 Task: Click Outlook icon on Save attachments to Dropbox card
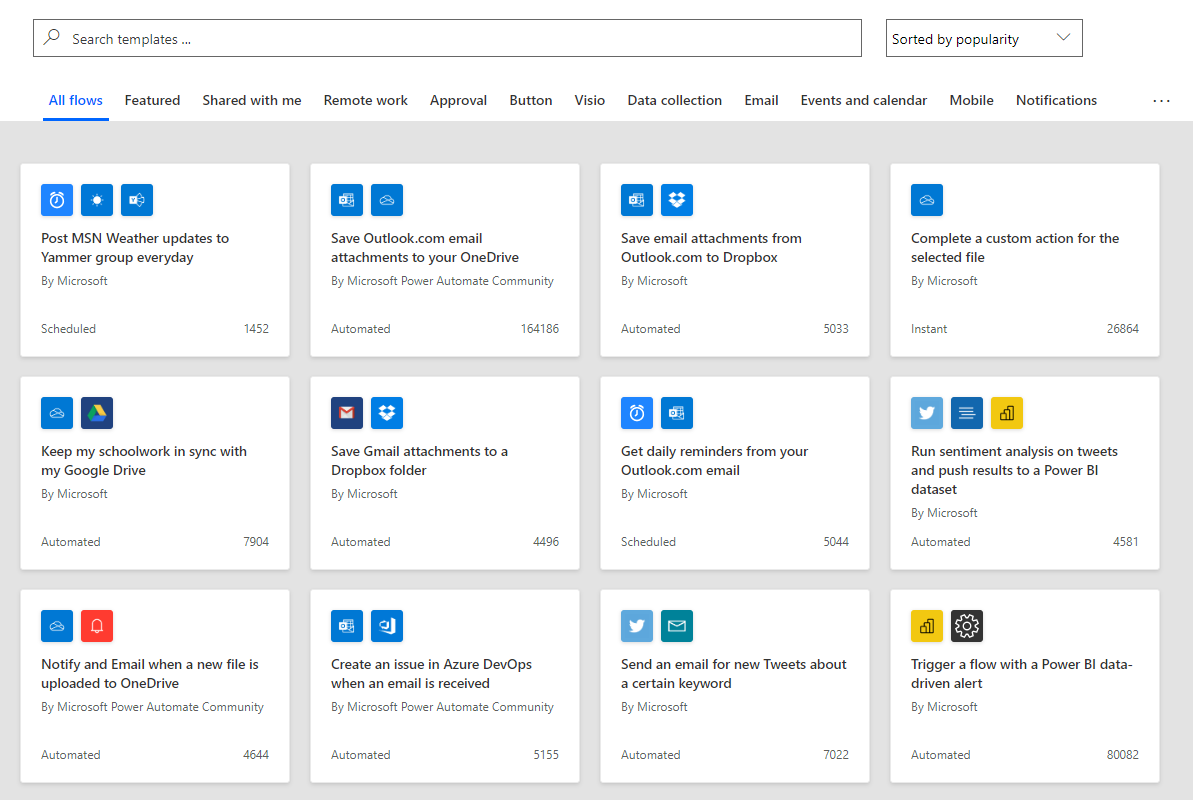pyautogui.click(x=637, y=200)
